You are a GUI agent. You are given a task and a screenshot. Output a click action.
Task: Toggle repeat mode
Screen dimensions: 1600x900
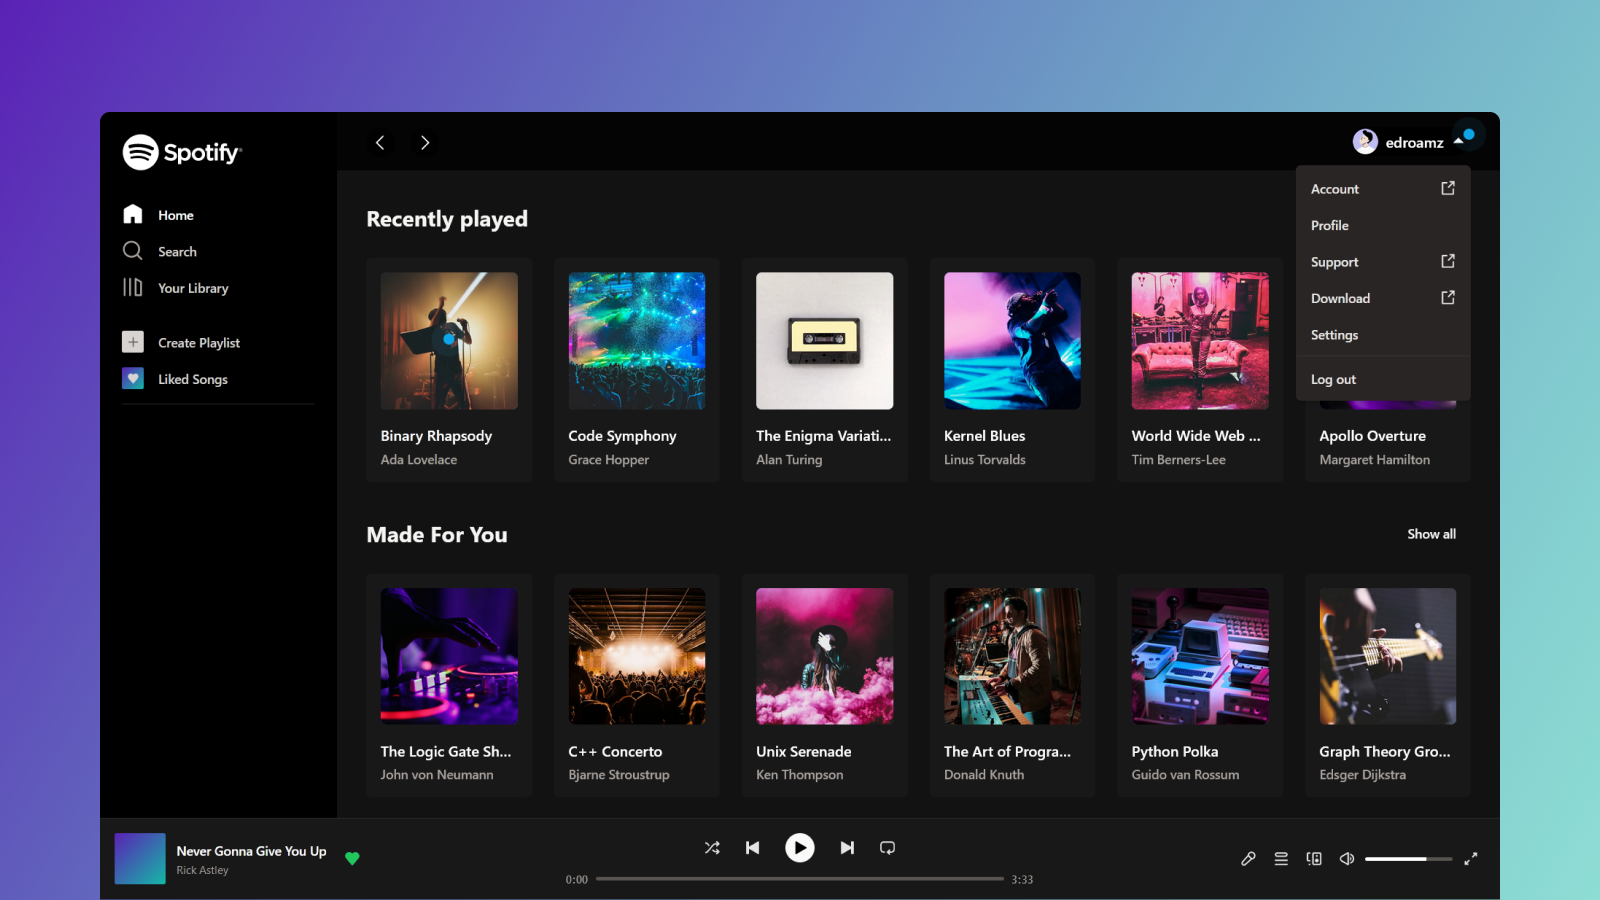click(x=888, y=847)
